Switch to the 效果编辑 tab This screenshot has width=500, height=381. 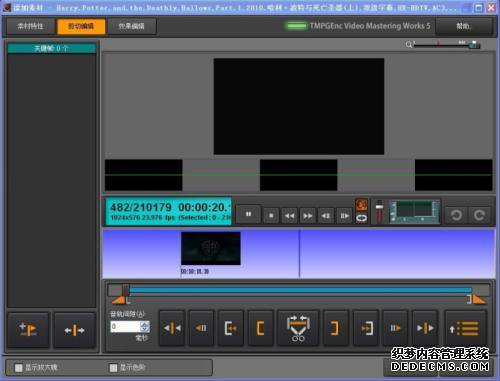pyautogui.click(x=132, y=26)
